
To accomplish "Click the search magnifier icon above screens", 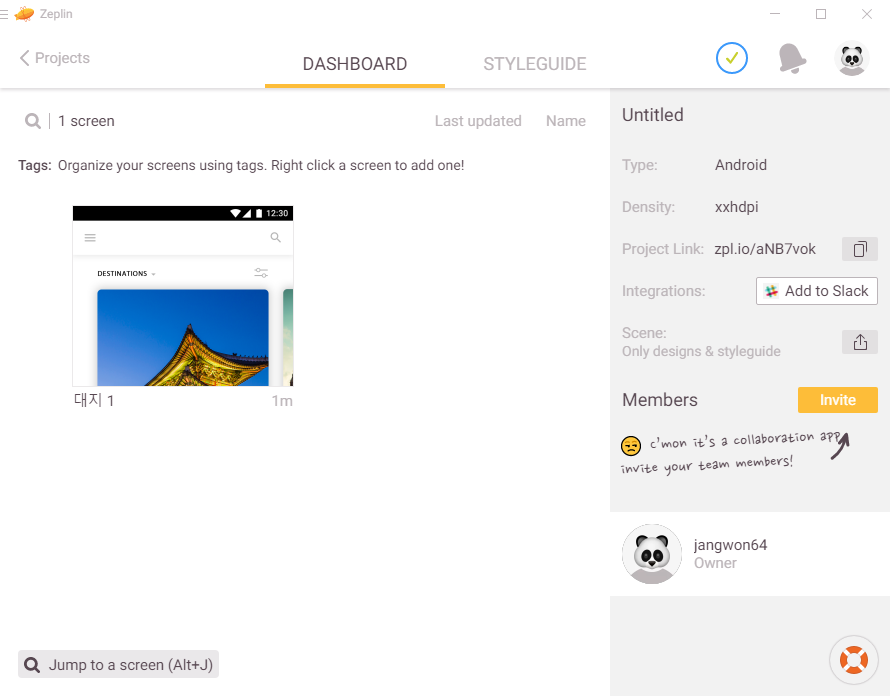I will tap(33, 121).
